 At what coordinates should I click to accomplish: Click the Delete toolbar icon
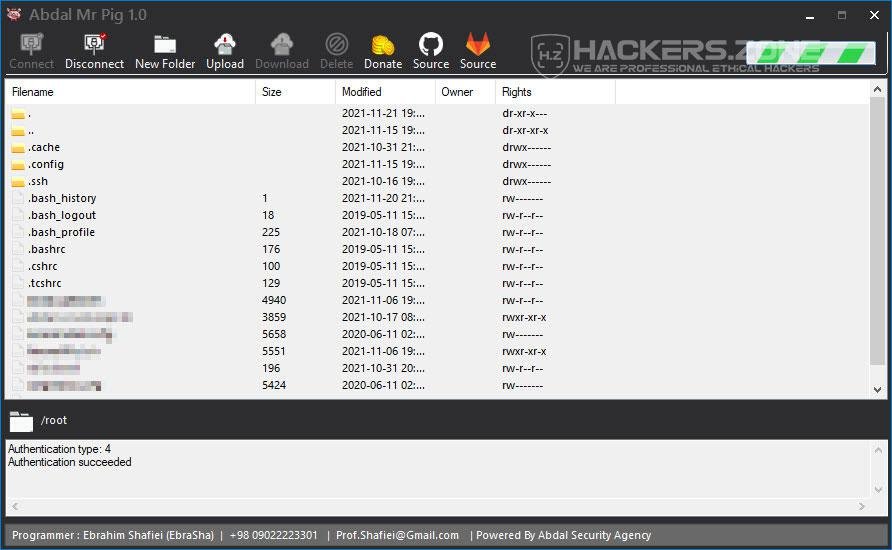pyautogui.click(x=336, y=44)
